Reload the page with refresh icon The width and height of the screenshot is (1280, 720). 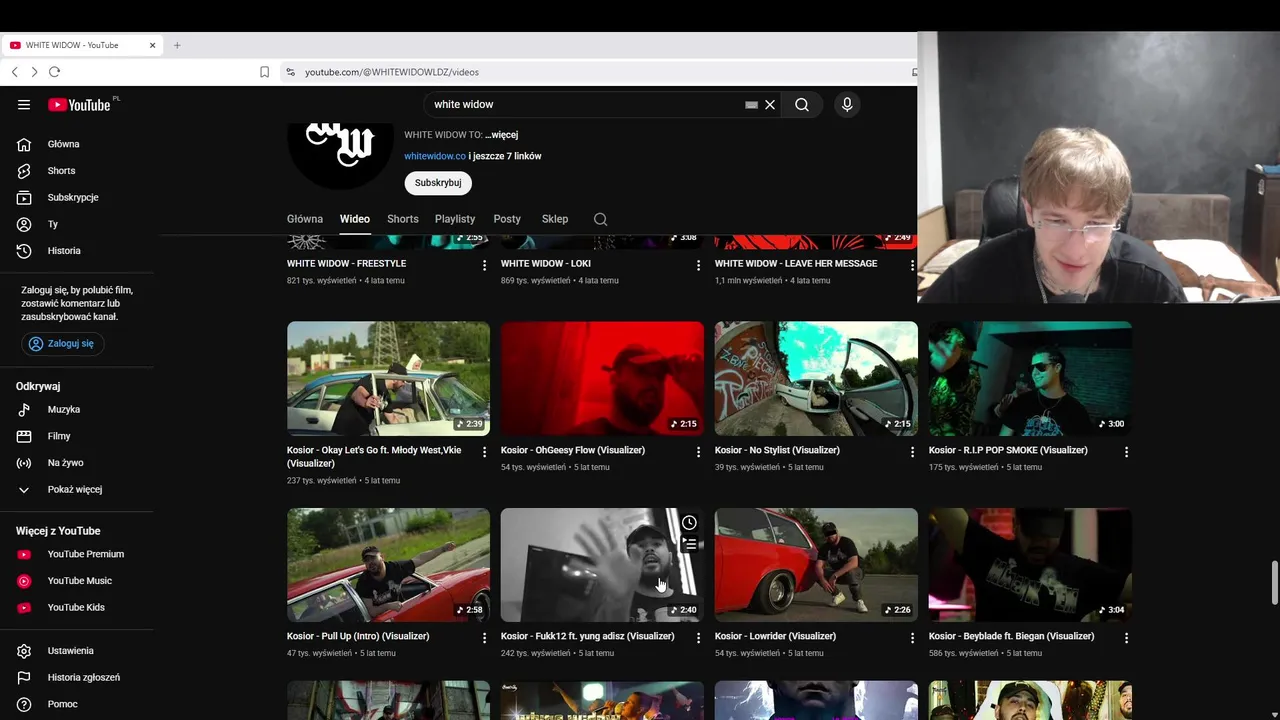pos(55,72)
